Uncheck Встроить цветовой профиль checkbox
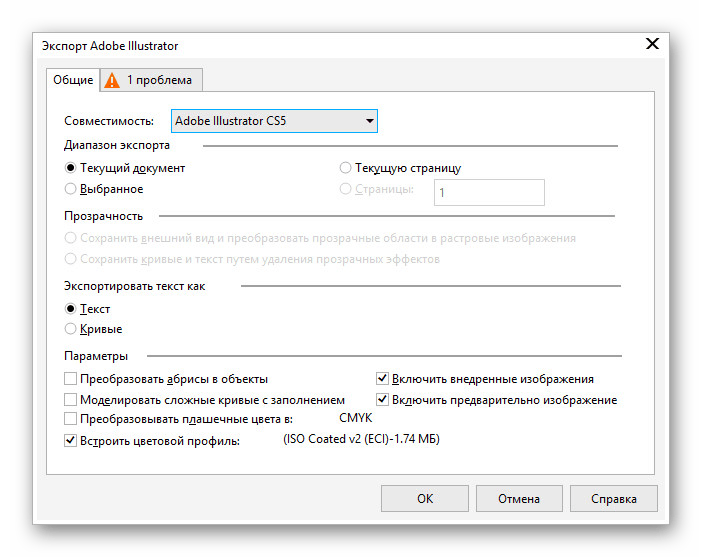This screenshot has height=557, width=702. click(70, 441)
